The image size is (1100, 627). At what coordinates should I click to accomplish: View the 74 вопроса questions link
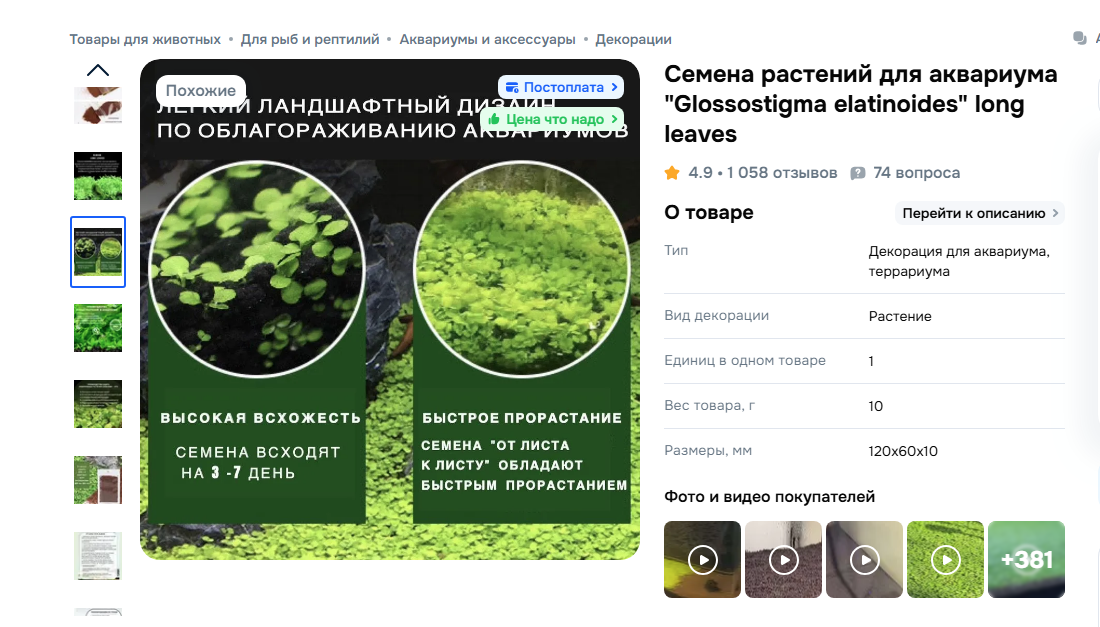(x=916, y=173)
